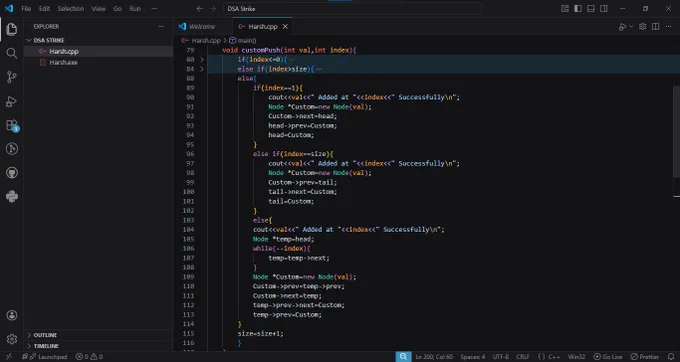Open the Source Control view
Viewport: 680px width, 362px height.
(12, 77)
